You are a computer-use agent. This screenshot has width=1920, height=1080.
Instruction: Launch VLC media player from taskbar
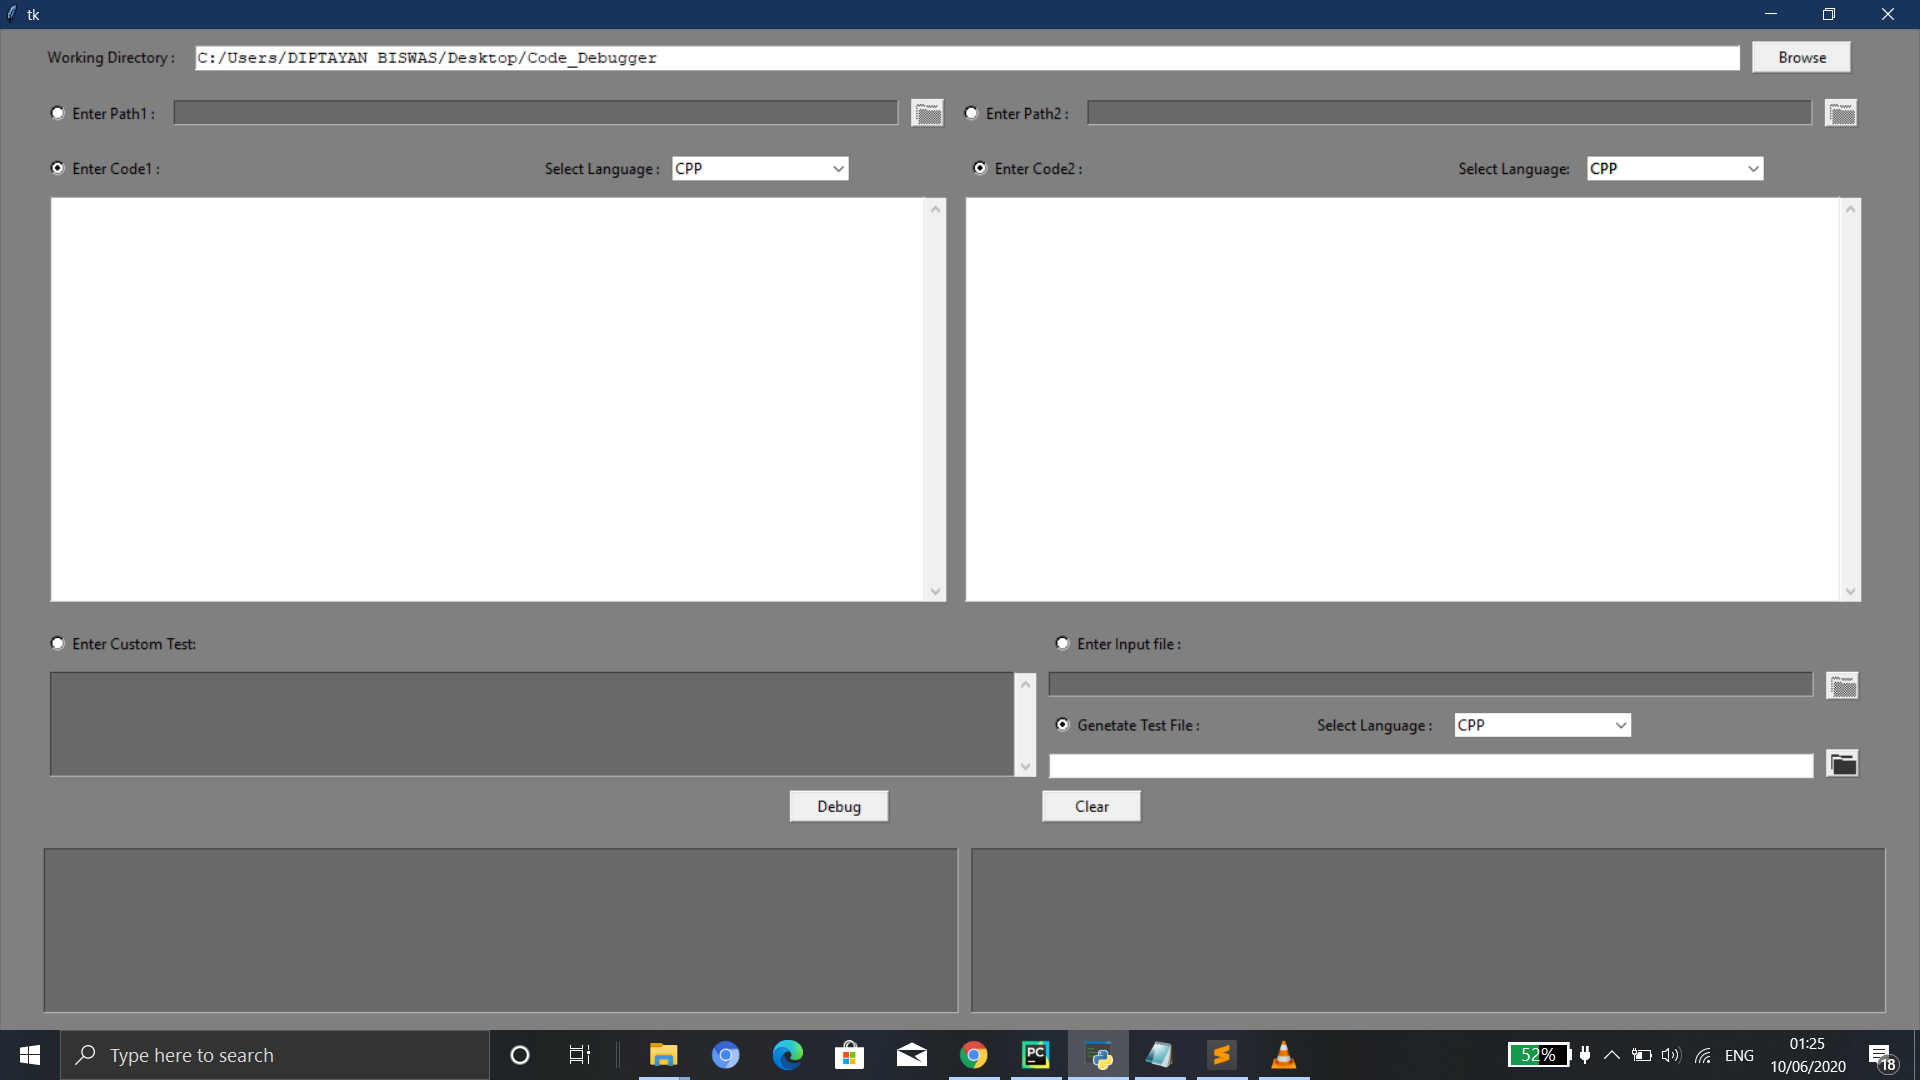[x=1283, y=1055]
